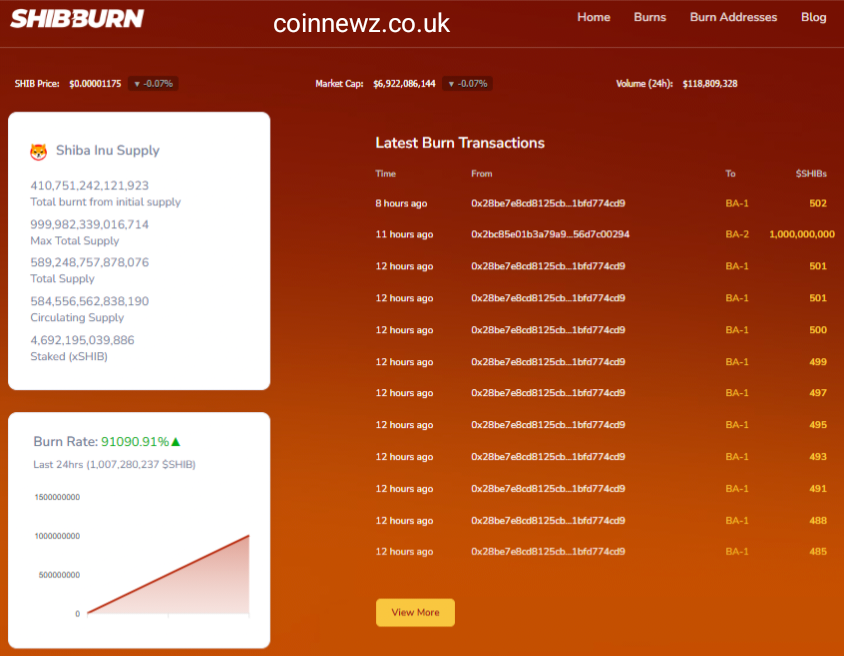This screenshot has width=844, height=656.
Task: Click the Shiba Inu Supply heading
Action: coord(108,151)
